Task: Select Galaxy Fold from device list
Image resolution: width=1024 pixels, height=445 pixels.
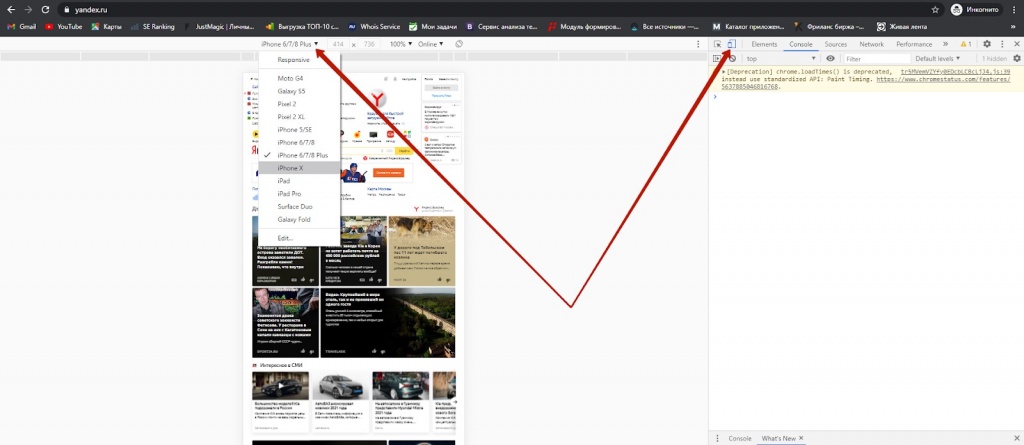Action: pos(299,220)
